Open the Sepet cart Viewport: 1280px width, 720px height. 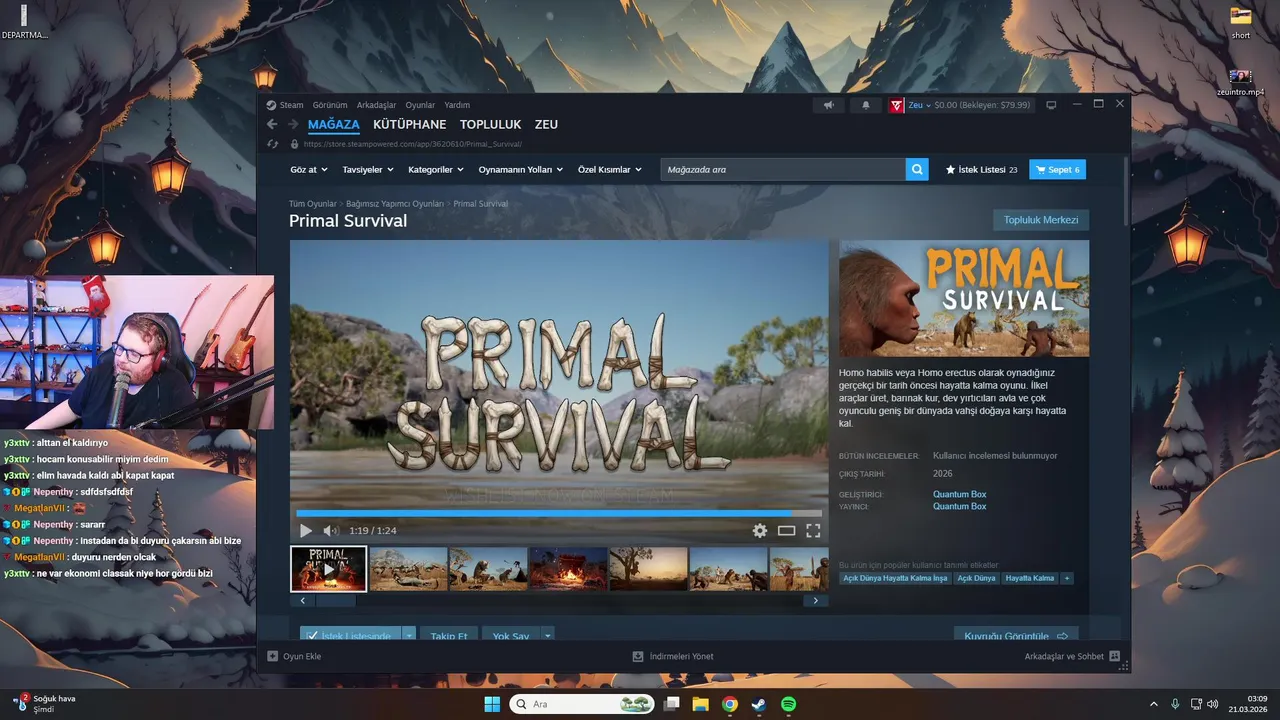pyautogui.click(x=1057, y=169)
